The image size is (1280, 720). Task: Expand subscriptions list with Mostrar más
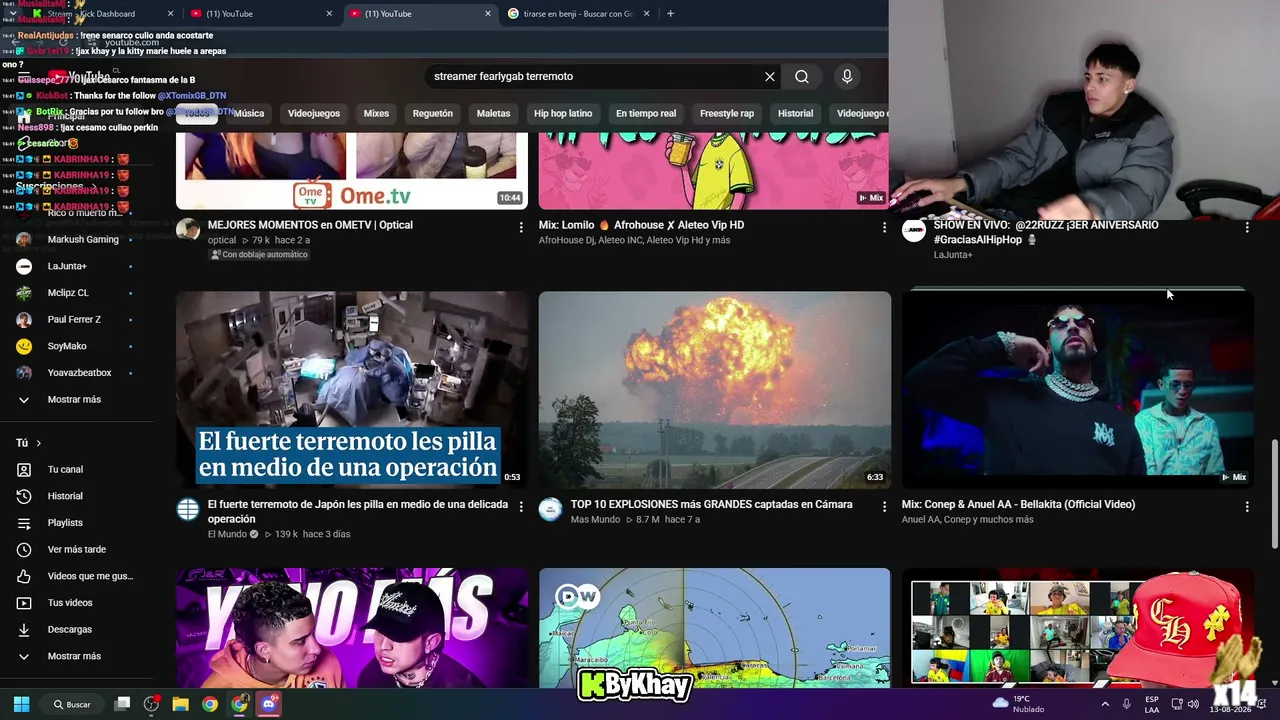[x=76, y=400]
